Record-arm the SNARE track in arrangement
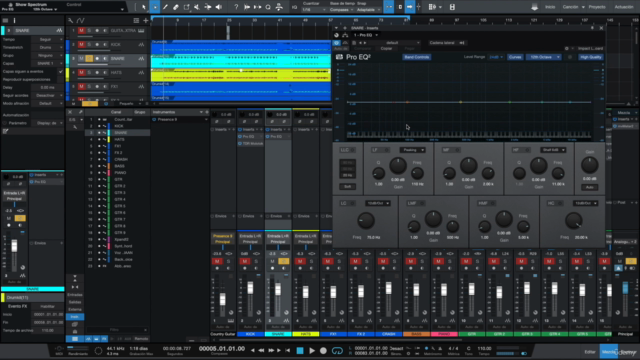The width and height of the screenshot is (640, 360). [x=97, y=58]
